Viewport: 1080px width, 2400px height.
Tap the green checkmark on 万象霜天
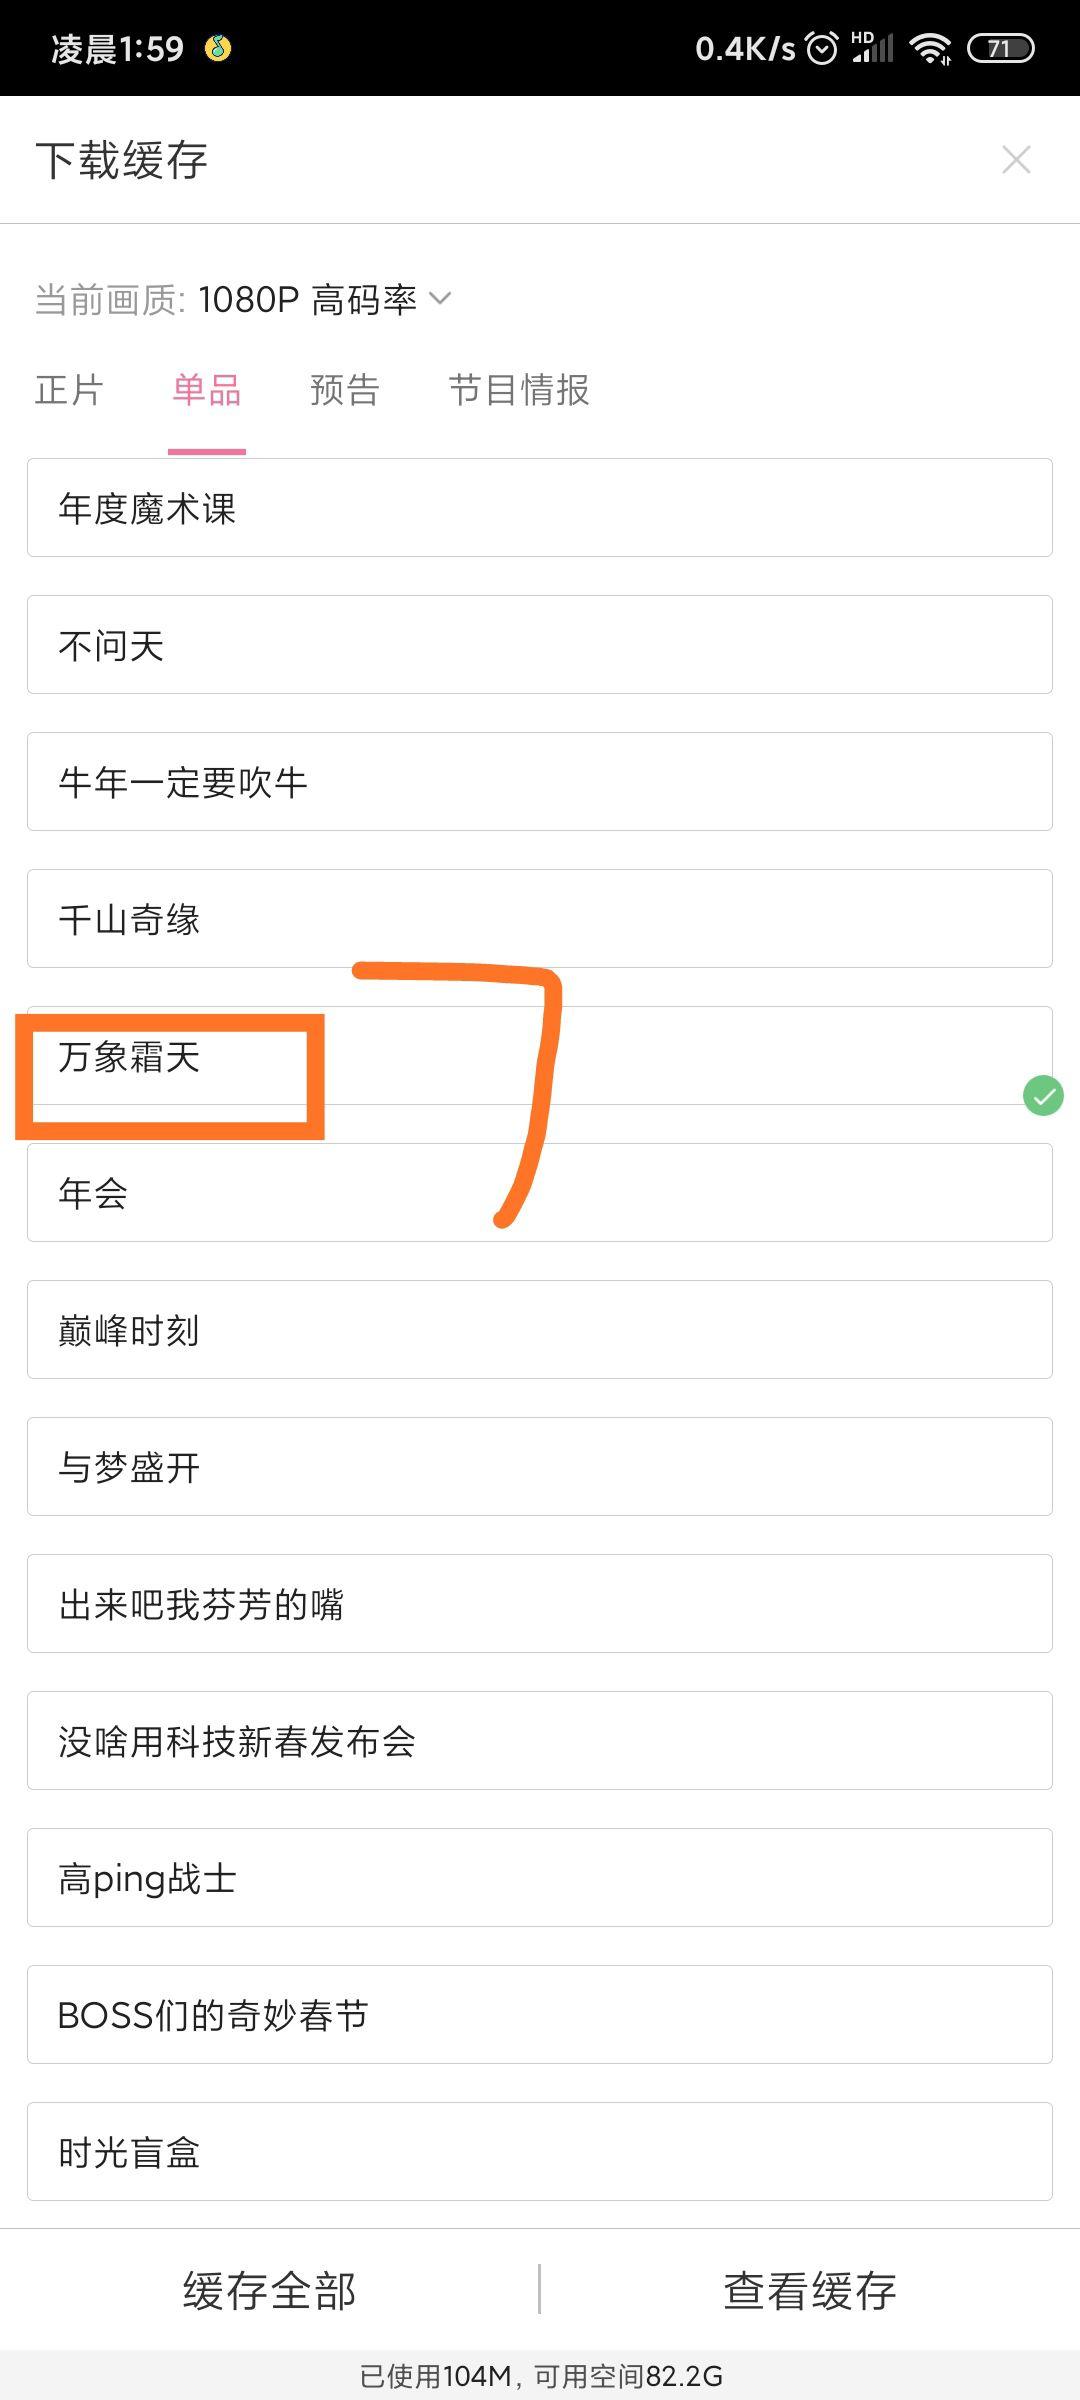pyautogui.click(x=1043, y=1096)
